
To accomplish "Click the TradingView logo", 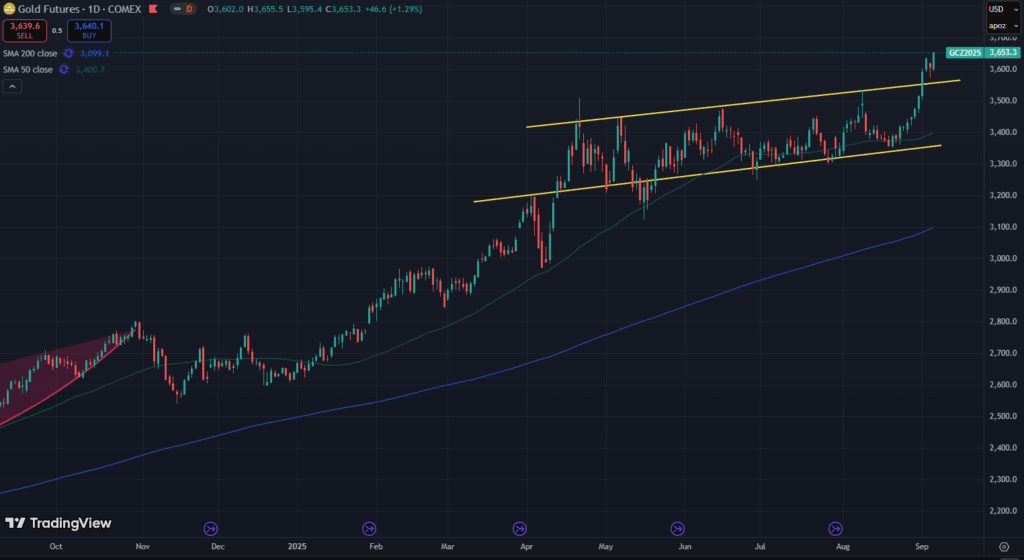I will [58, 523].
